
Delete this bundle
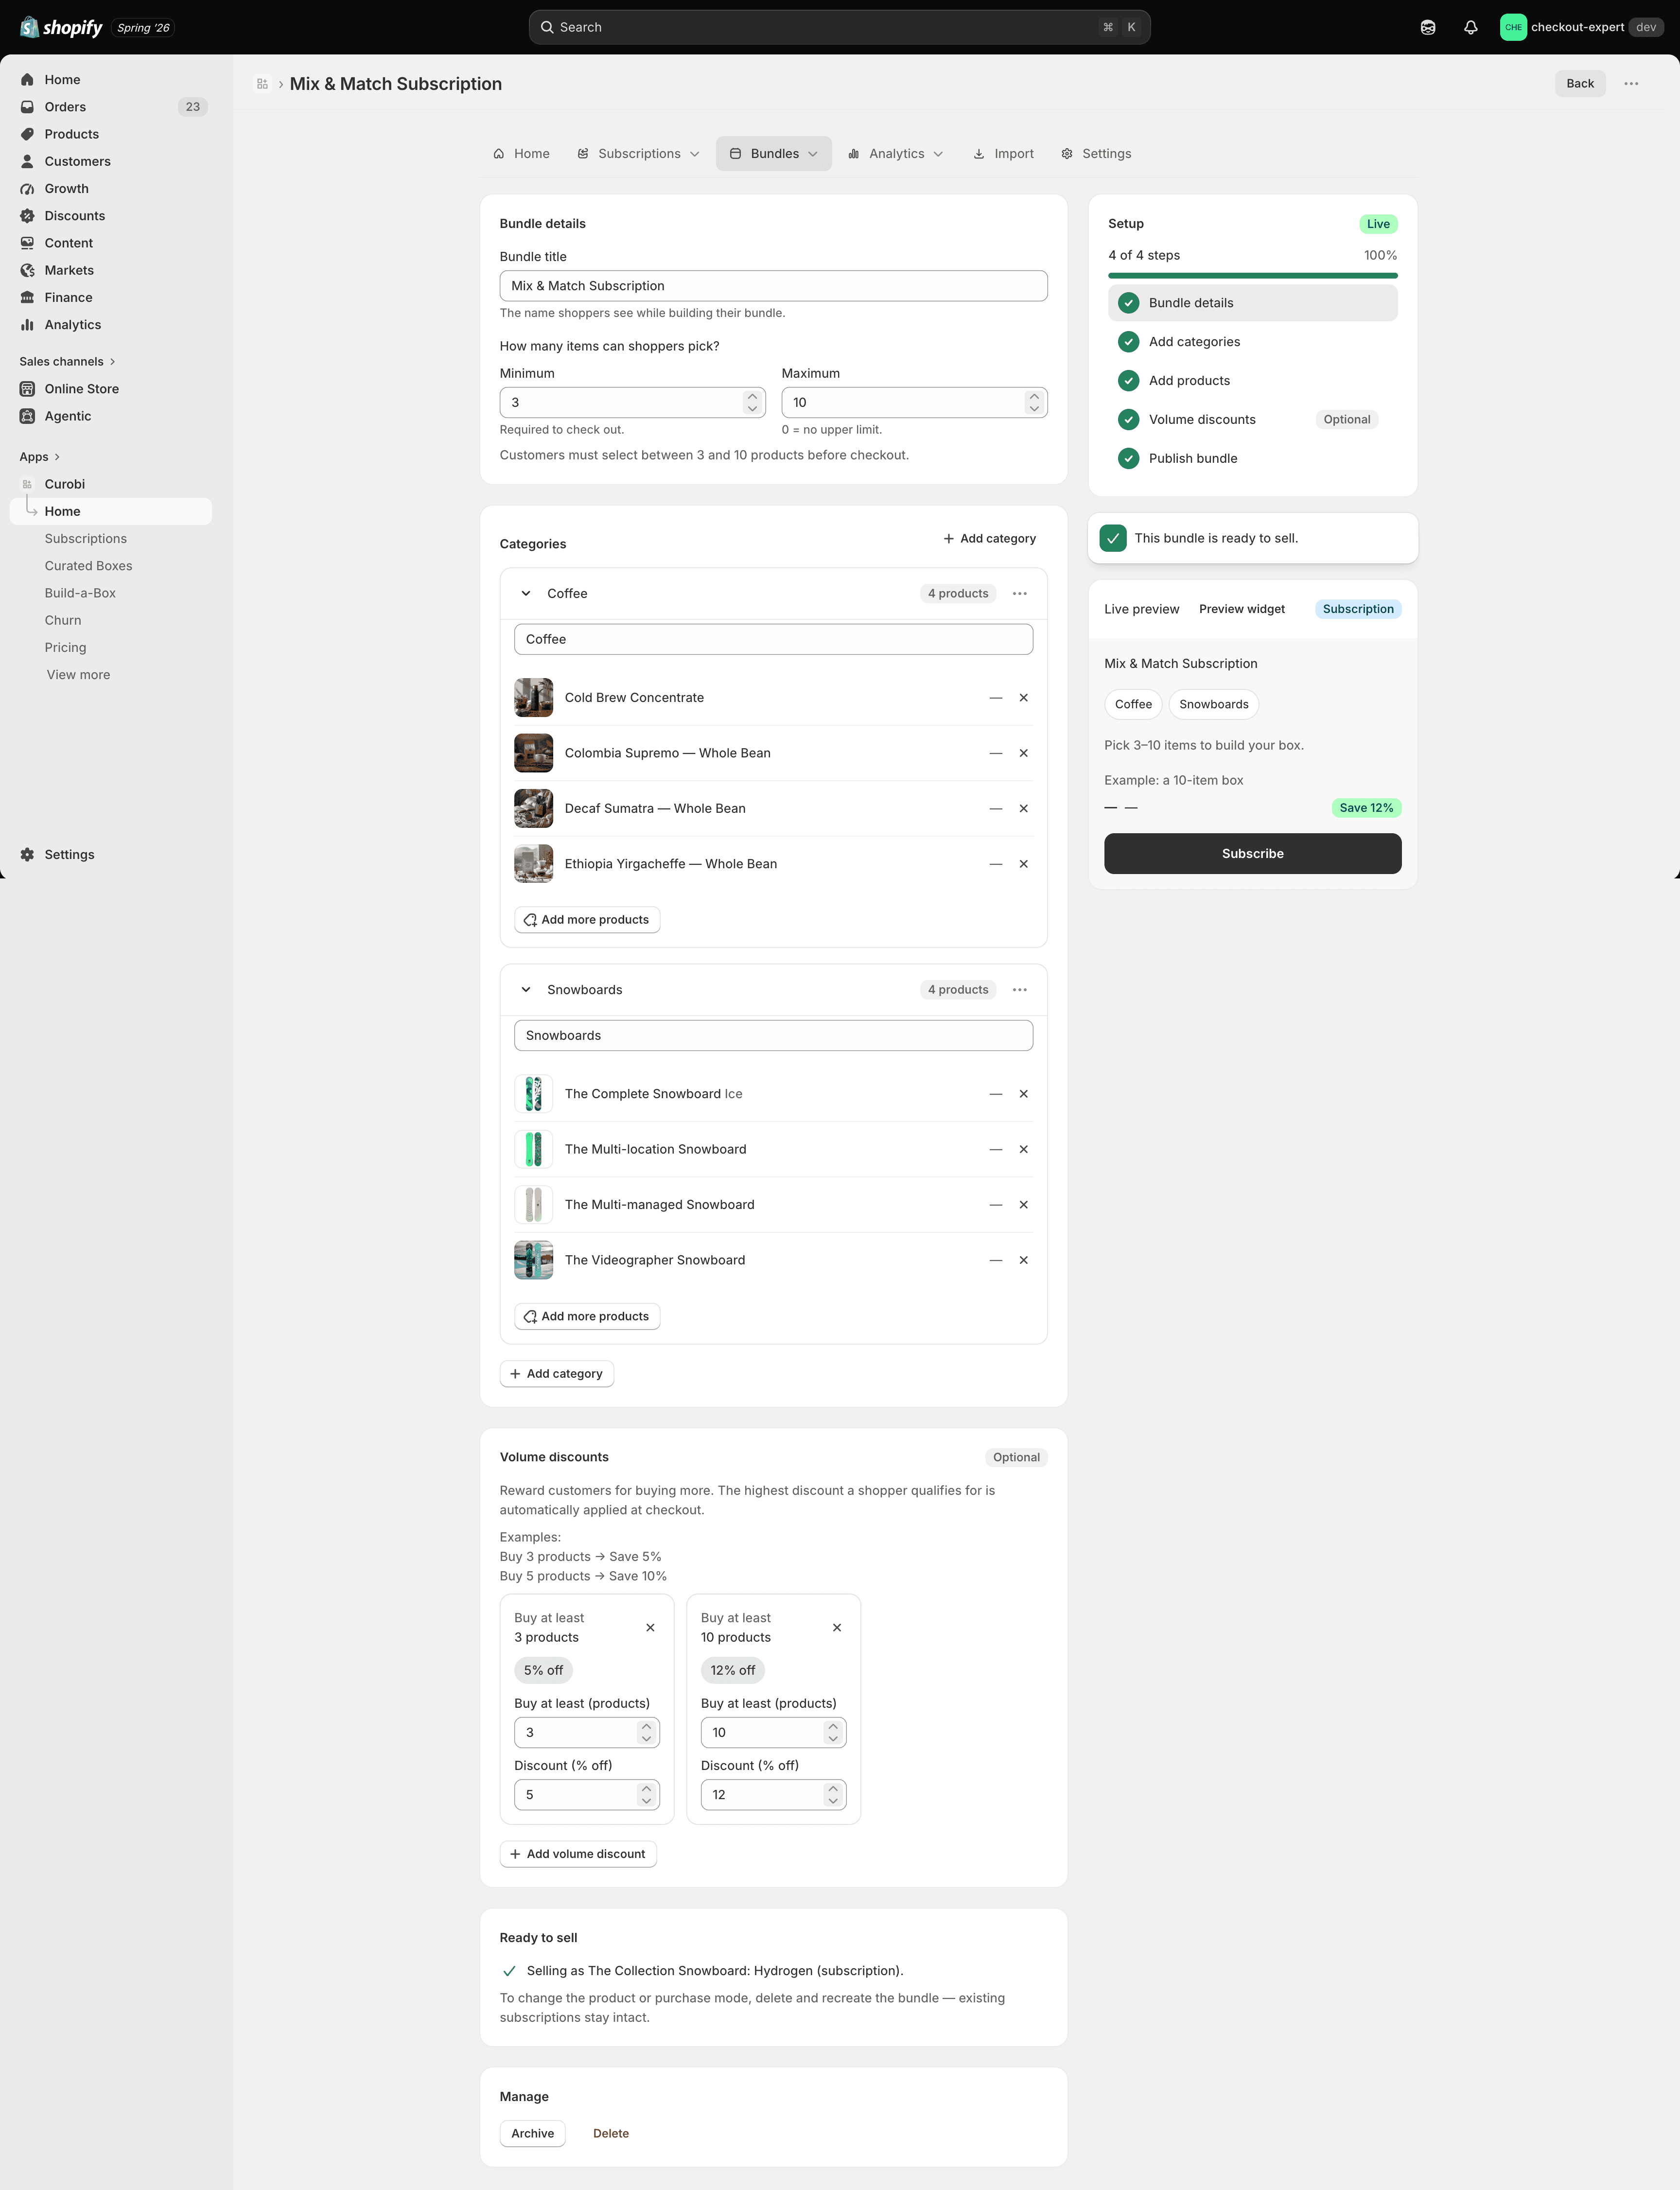point(610,2134)
